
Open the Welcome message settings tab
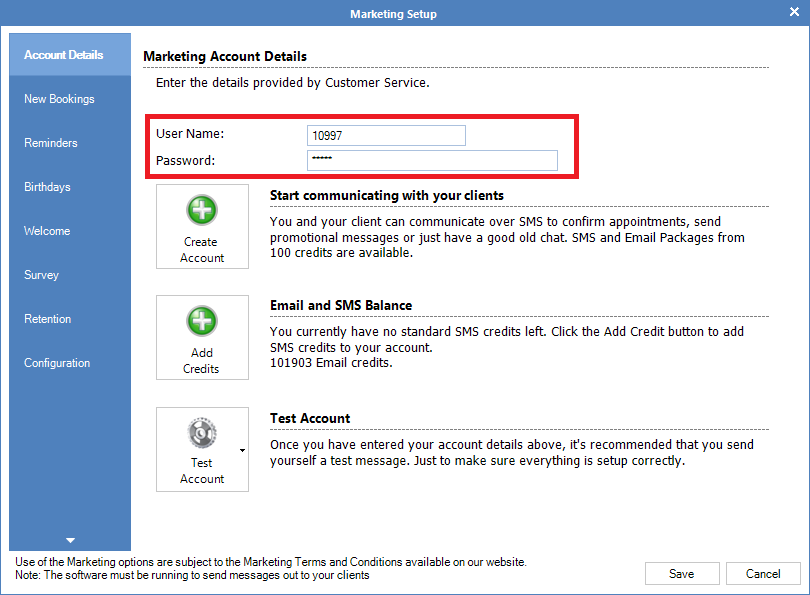(47, 231)
